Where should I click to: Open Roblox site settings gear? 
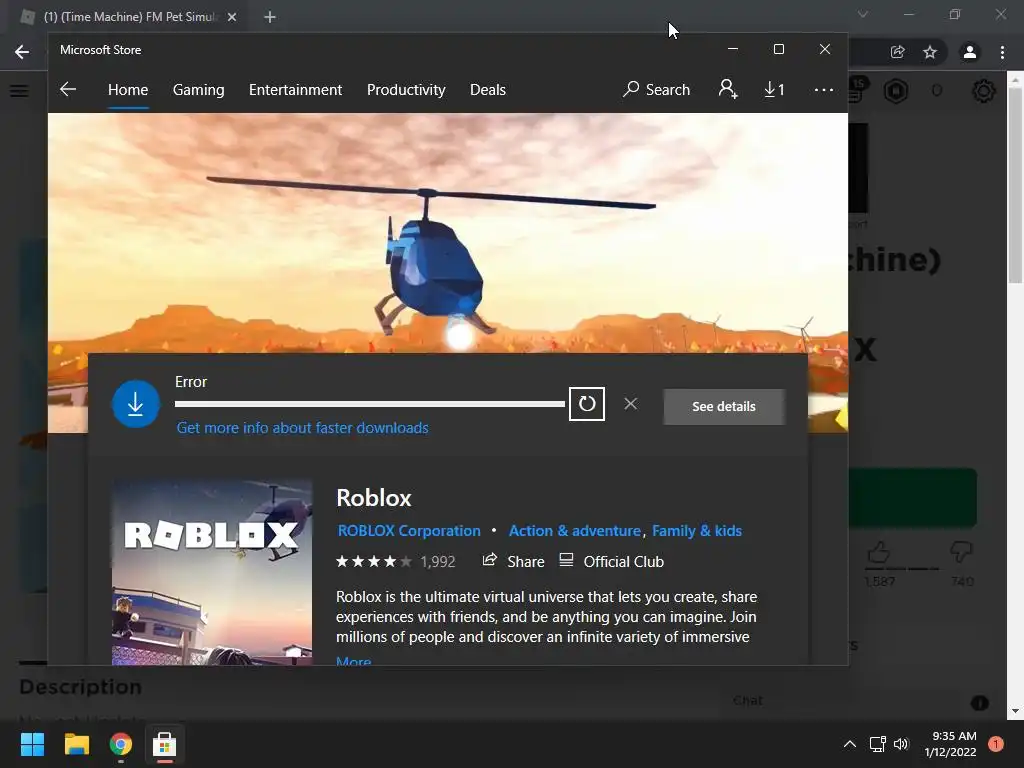(x=984, y=91)
